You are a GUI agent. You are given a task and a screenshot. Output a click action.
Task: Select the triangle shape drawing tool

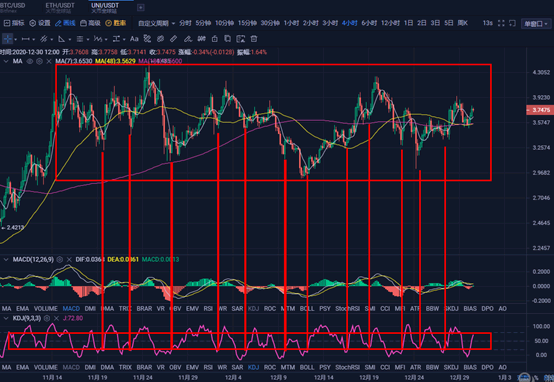(x=61, y=39)
